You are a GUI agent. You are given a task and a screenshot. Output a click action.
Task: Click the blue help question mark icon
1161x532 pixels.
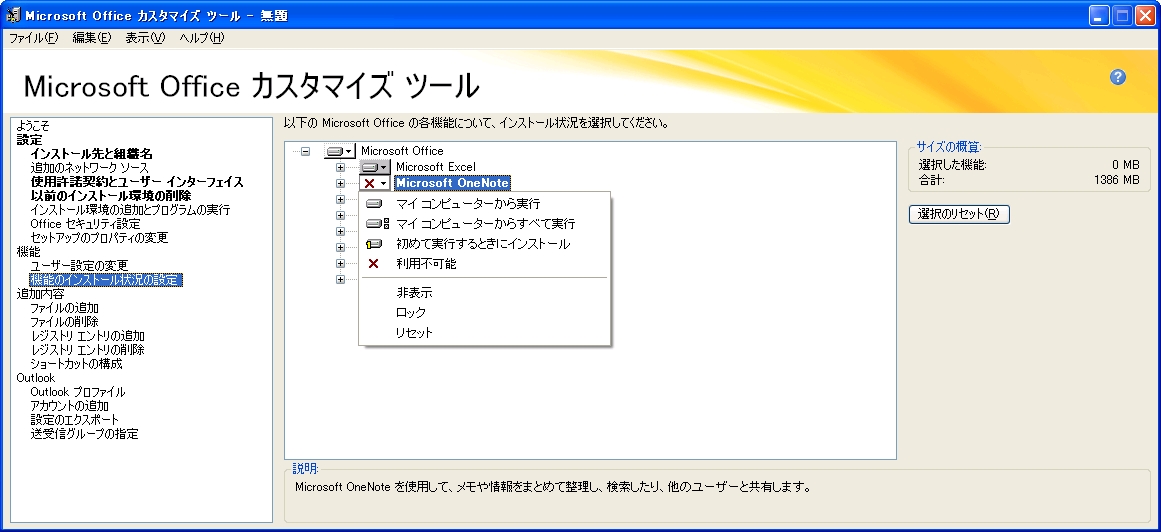click(1118, 78)
